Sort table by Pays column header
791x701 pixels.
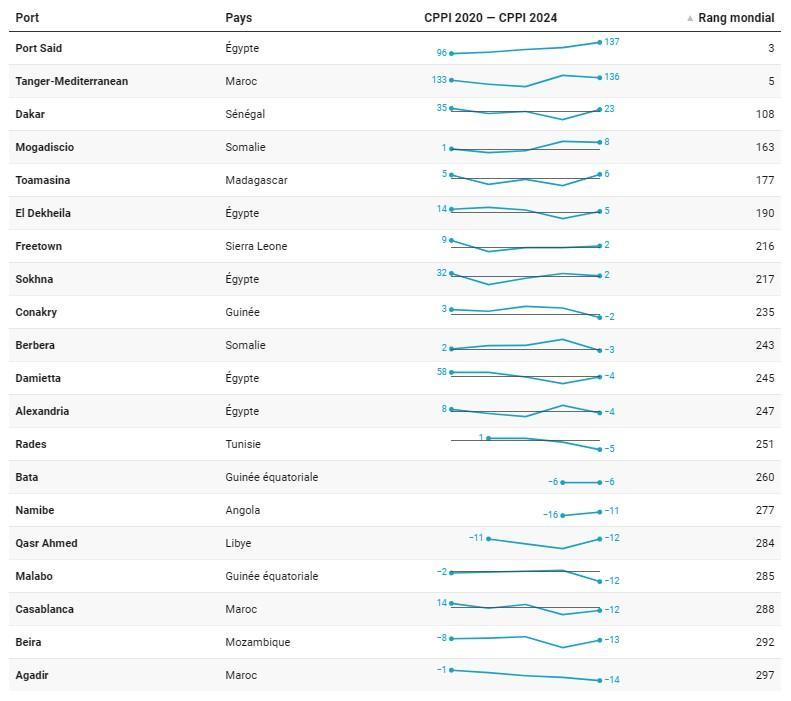[238, 18]
